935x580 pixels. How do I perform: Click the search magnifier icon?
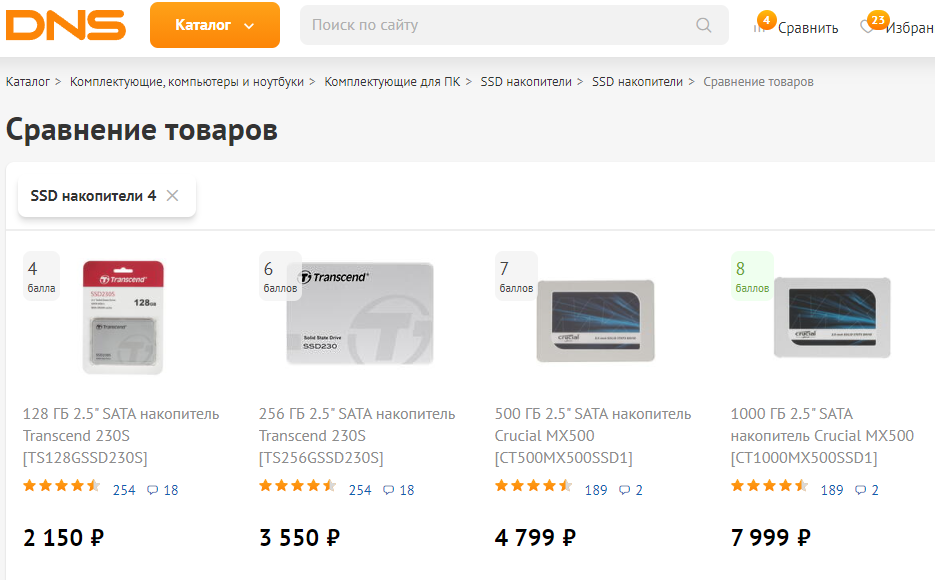point(704,25)
